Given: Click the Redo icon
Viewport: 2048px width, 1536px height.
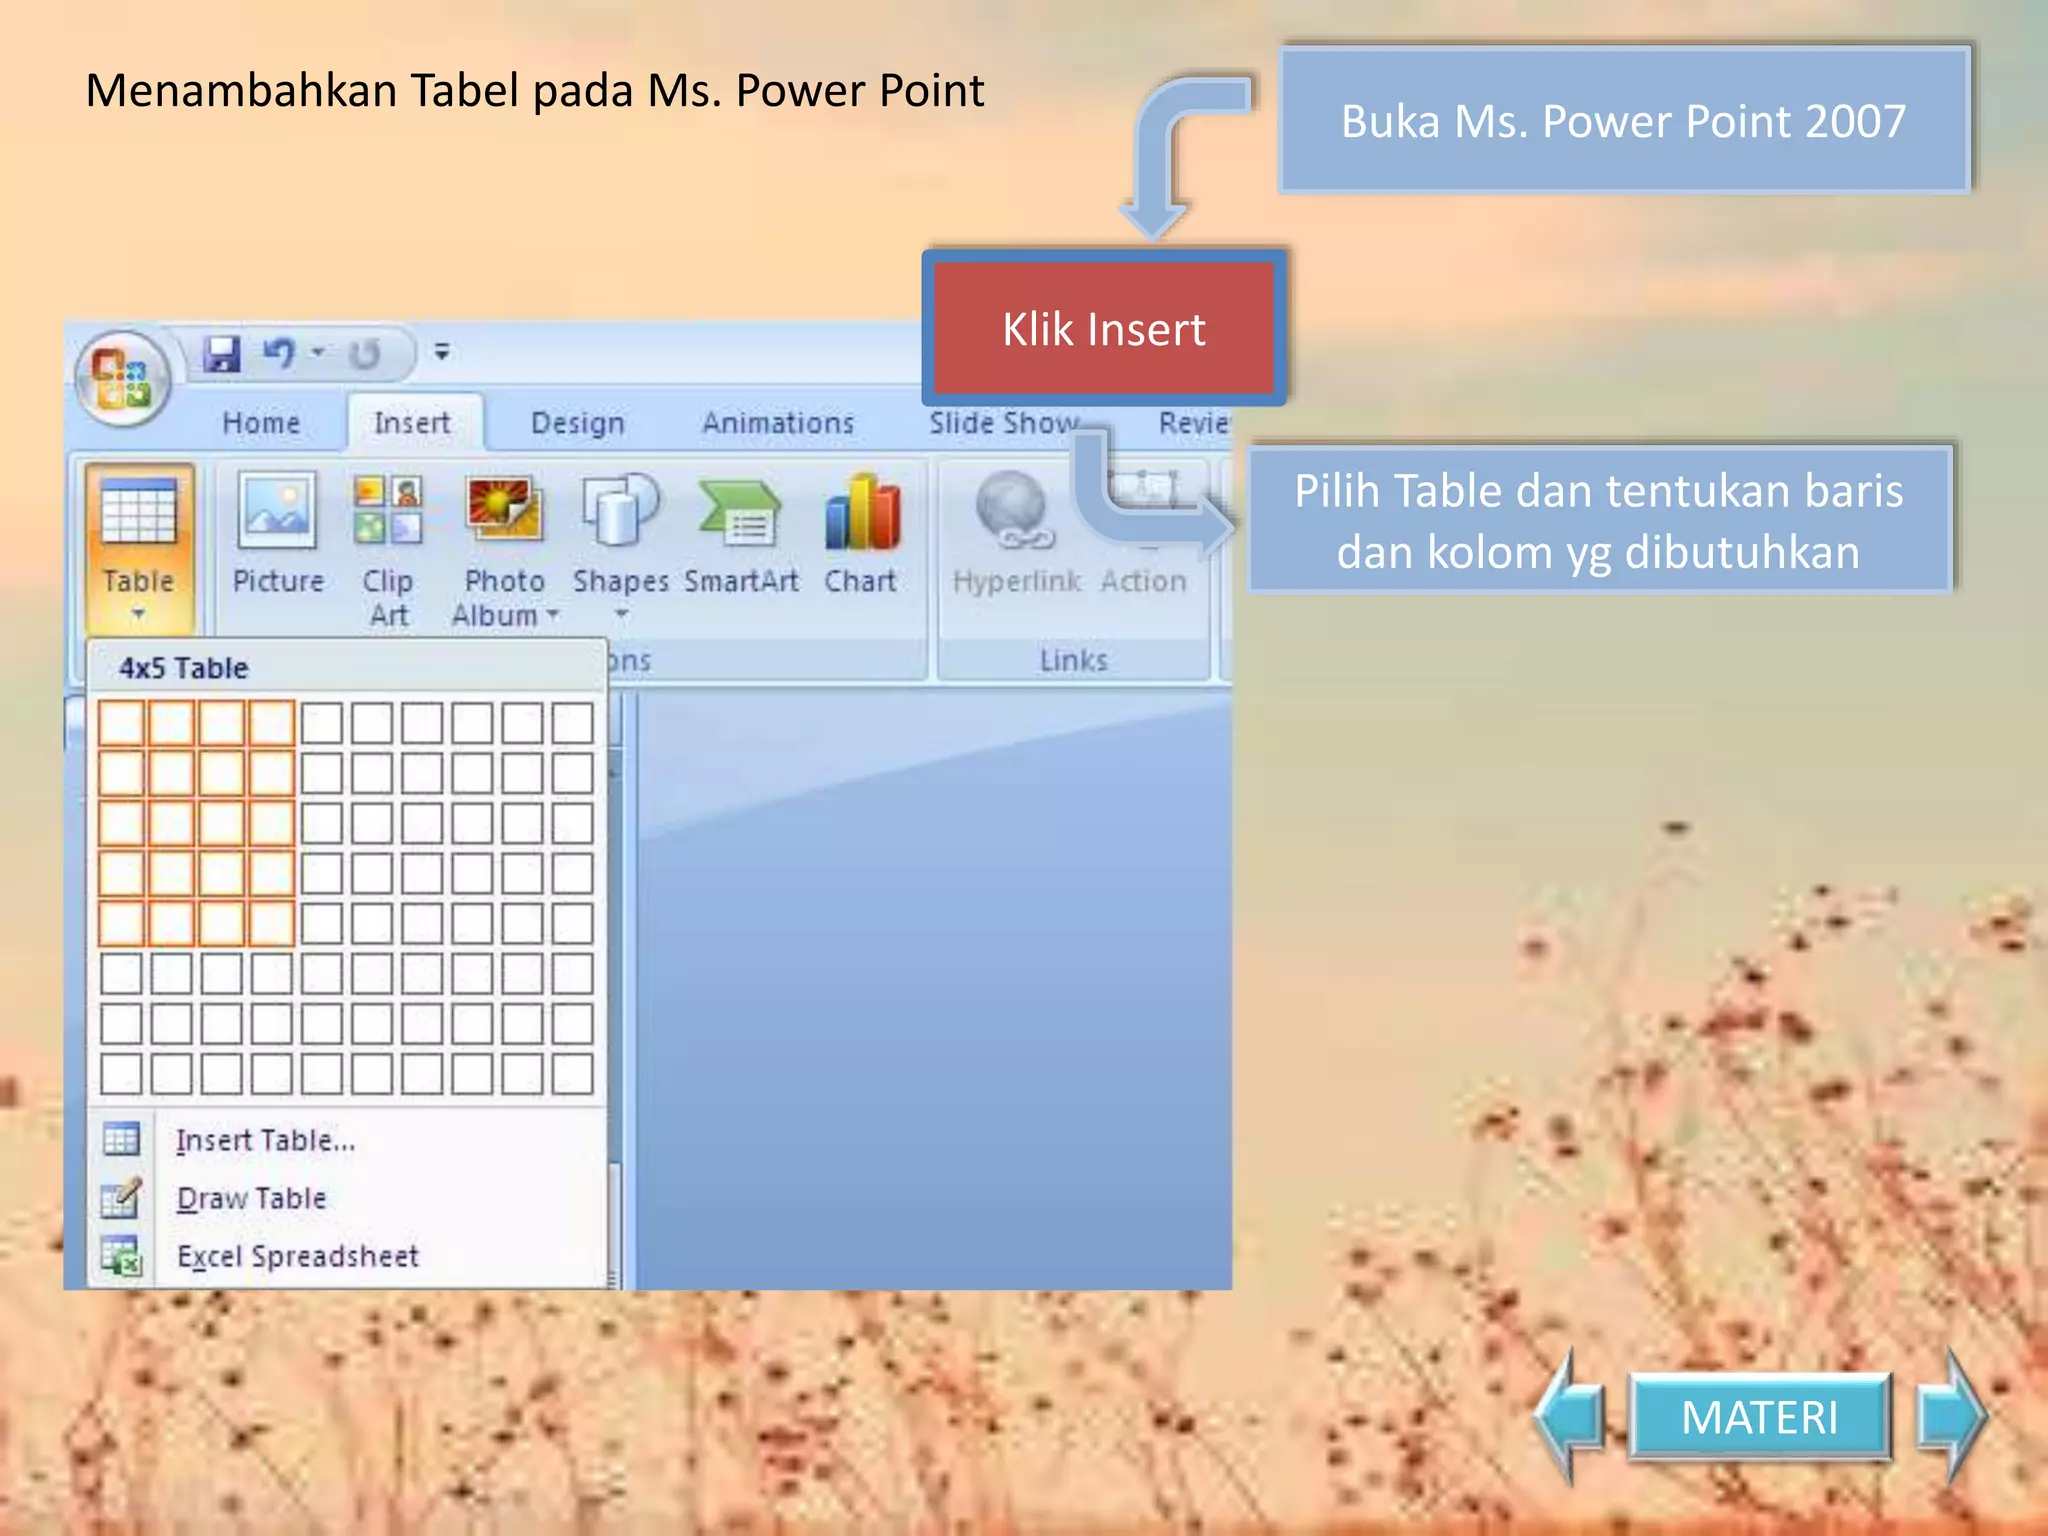Looking at the screenshot, I should (364, 354).
